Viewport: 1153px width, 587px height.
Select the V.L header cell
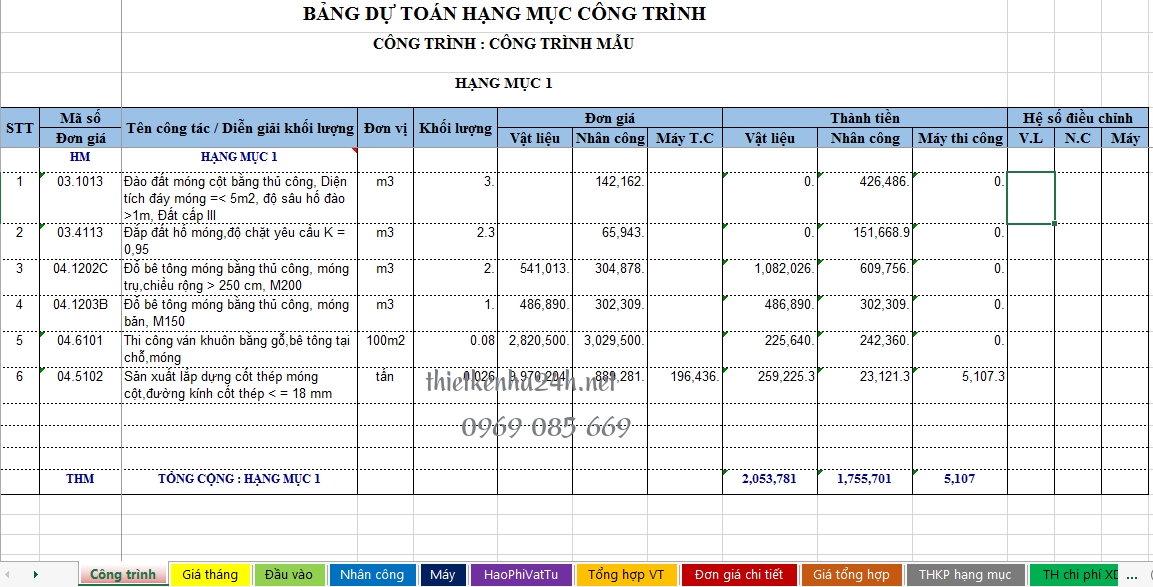1031,138
